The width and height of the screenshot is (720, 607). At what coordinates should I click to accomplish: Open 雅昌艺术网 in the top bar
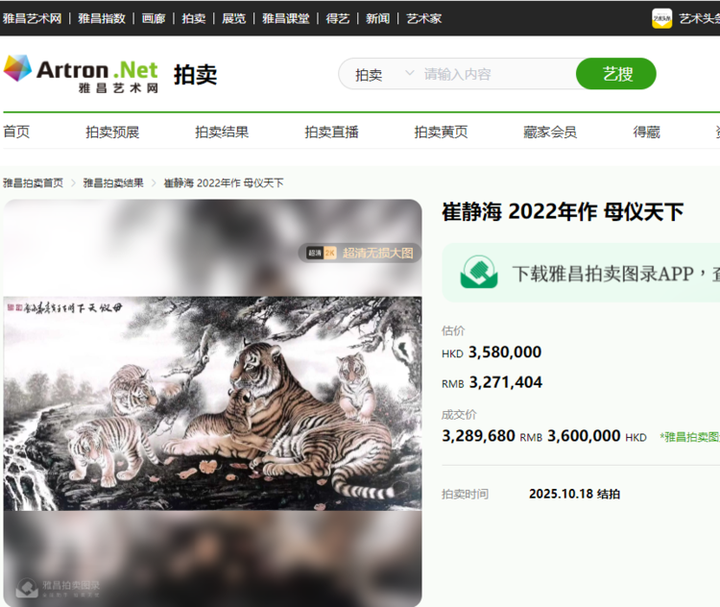coord(32,18)
